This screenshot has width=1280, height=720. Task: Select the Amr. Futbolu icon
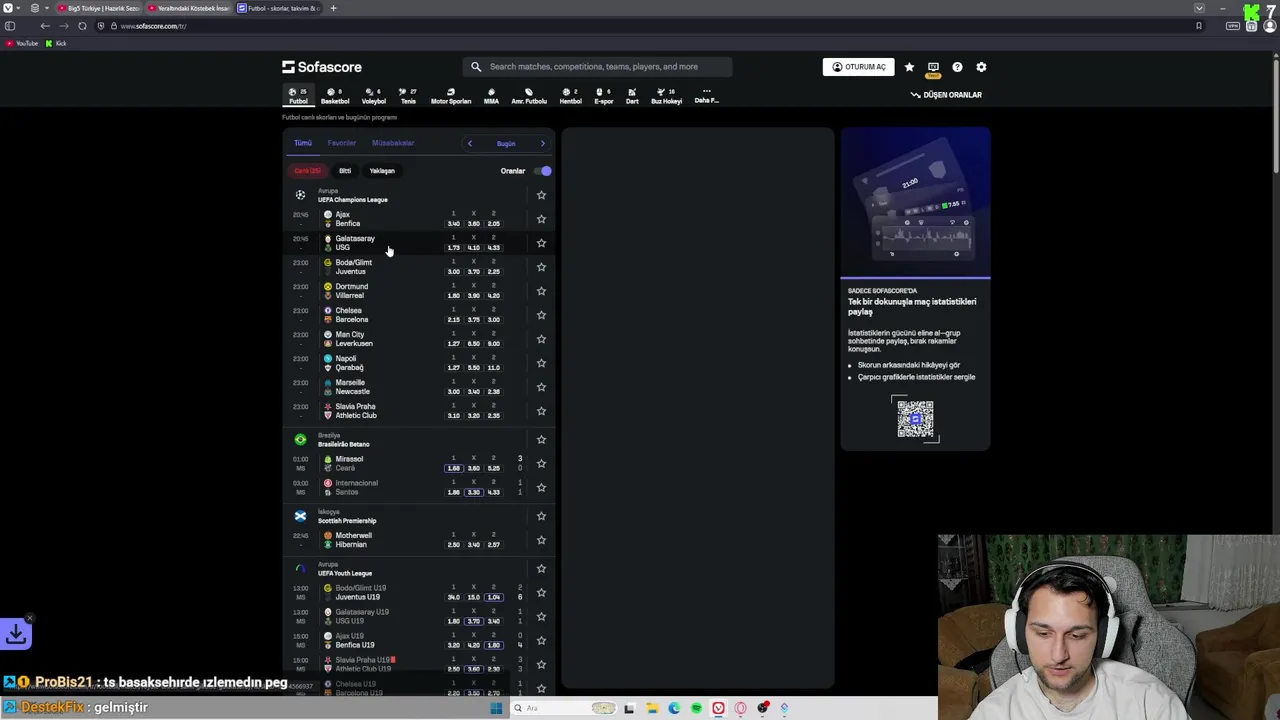pyautogui.click(x=529, y=96)
